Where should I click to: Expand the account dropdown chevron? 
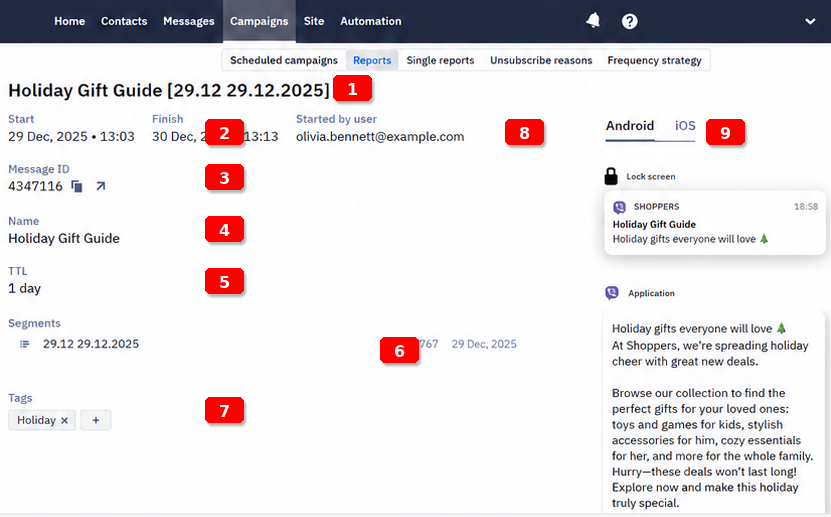(810, 22)
